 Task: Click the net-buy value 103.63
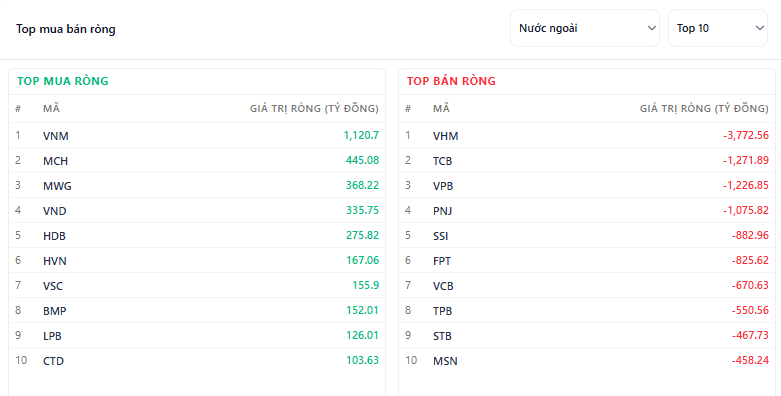(363, 360)
